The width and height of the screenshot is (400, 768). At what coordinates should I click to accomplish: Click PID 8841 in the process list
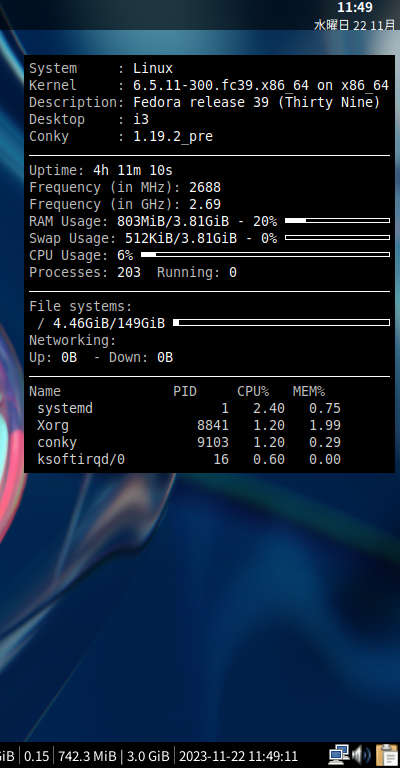[213, 426]
